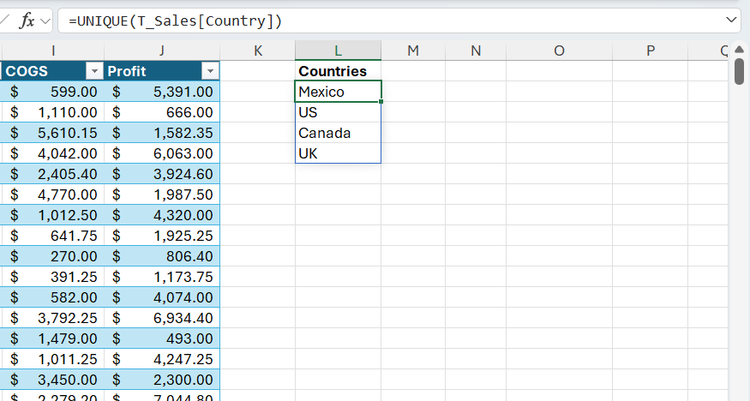Select Profit cell 493.00

[162, 338]
